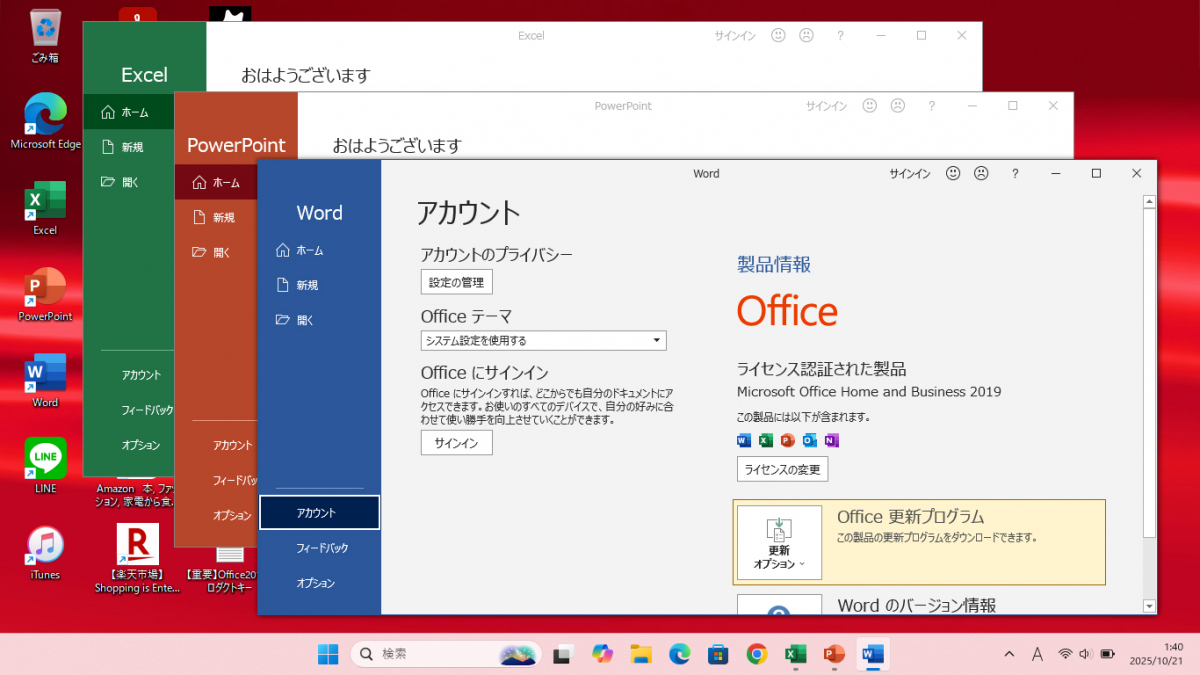Open Options in Word sidebar
The image size is (1200, 675).
[x=316, y=583]
